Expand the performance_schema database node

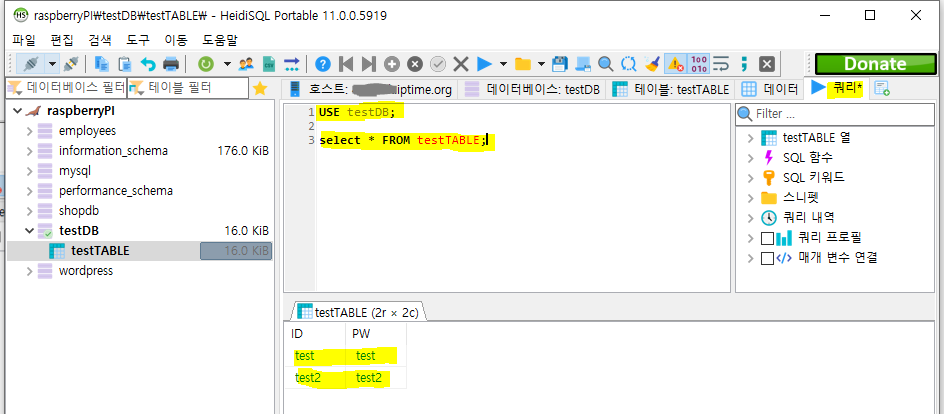(29, 191)
